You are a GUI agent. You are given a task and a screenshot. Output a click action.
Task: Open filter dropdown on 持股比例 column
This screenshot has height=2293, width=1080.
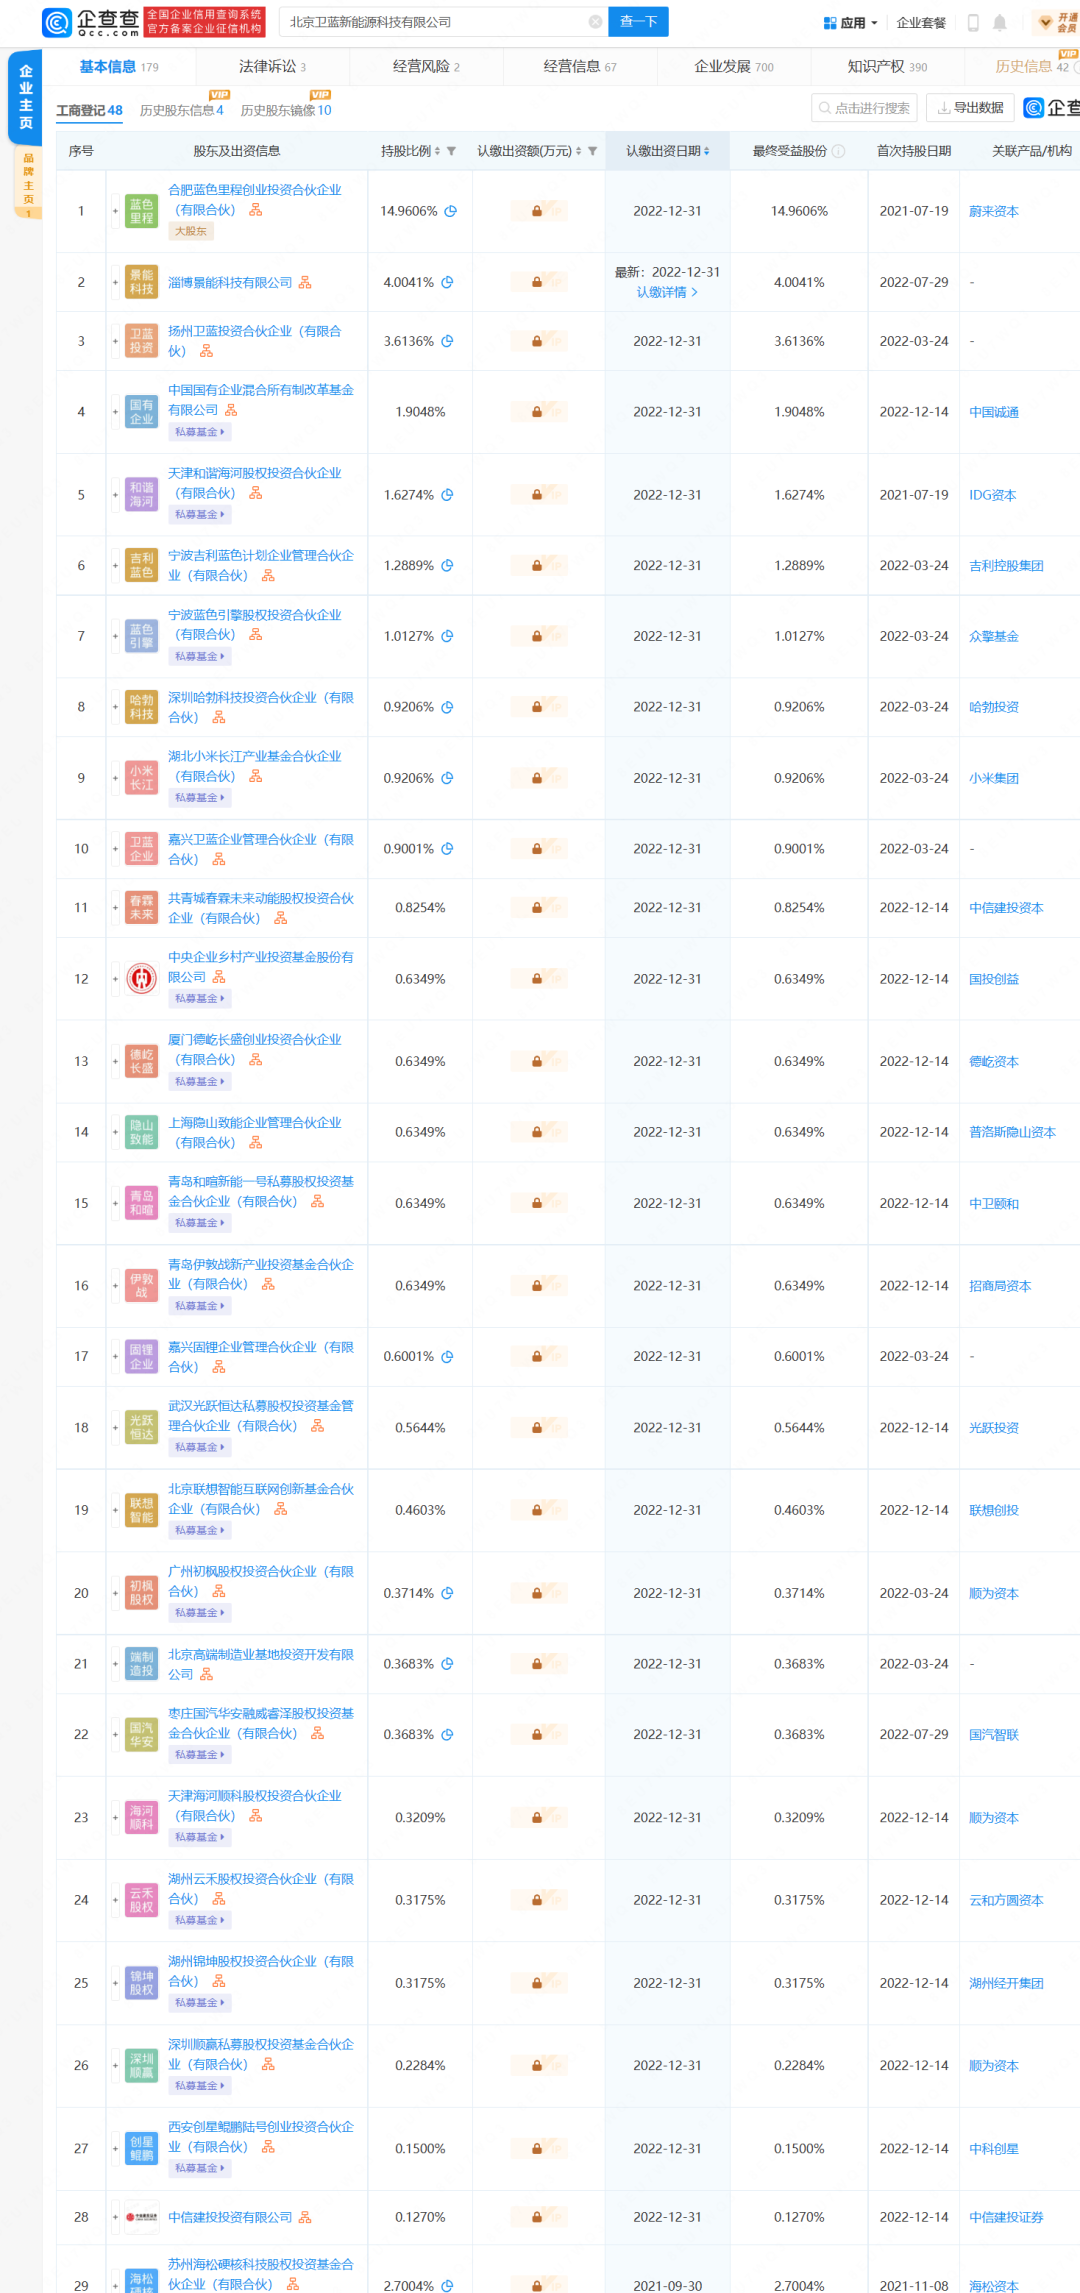(x=451, y=151)
